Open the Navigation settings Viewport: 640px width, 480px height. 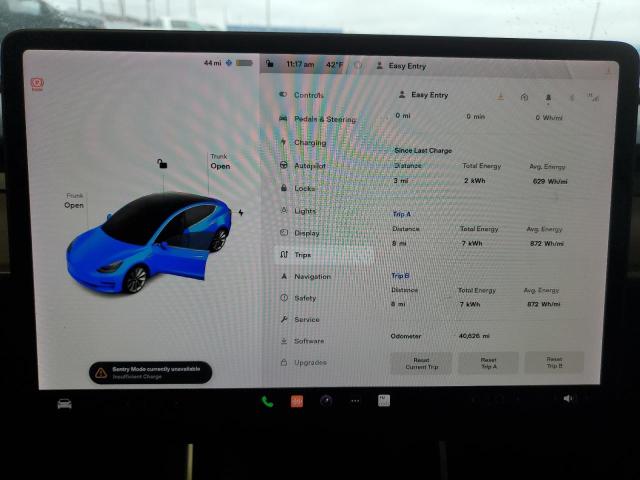pyautogui.click(x=306, y=276)
